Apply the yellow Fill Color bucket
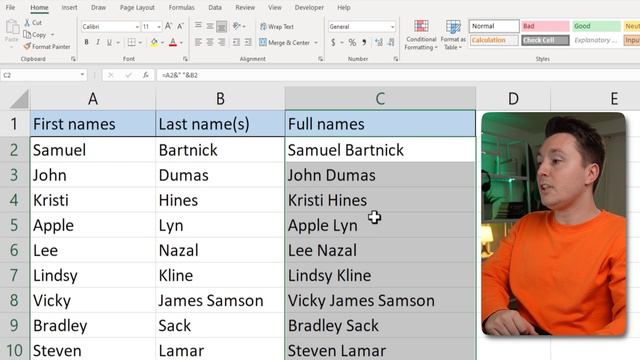640x360 pixels. pos(154,42)
